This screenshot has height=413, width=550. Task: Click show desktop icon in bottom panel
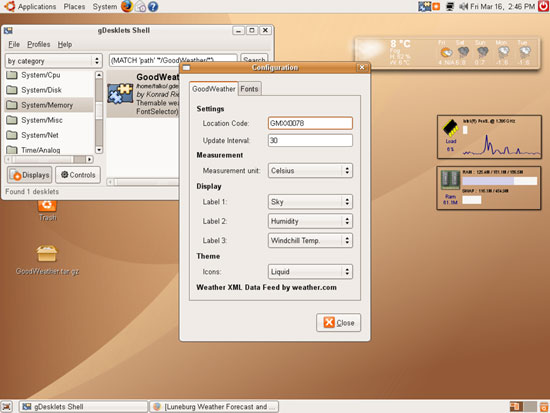click(7, 407)
